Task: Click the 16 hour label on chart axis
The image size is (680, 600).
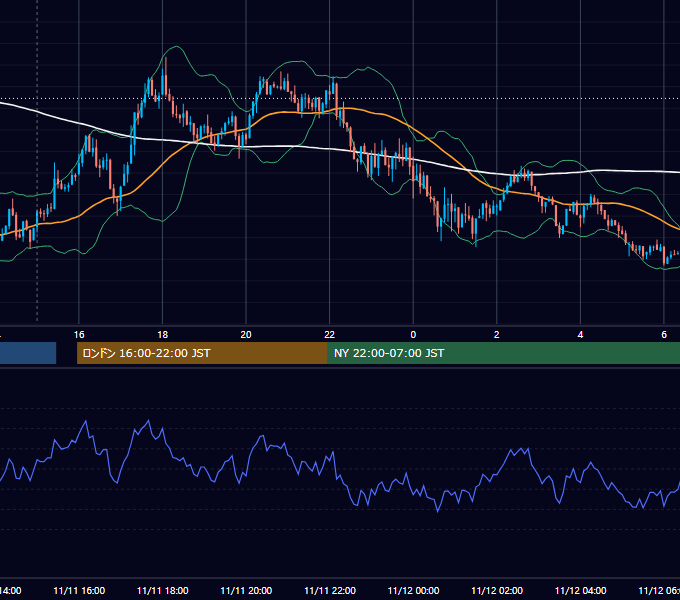Action: 79,335
